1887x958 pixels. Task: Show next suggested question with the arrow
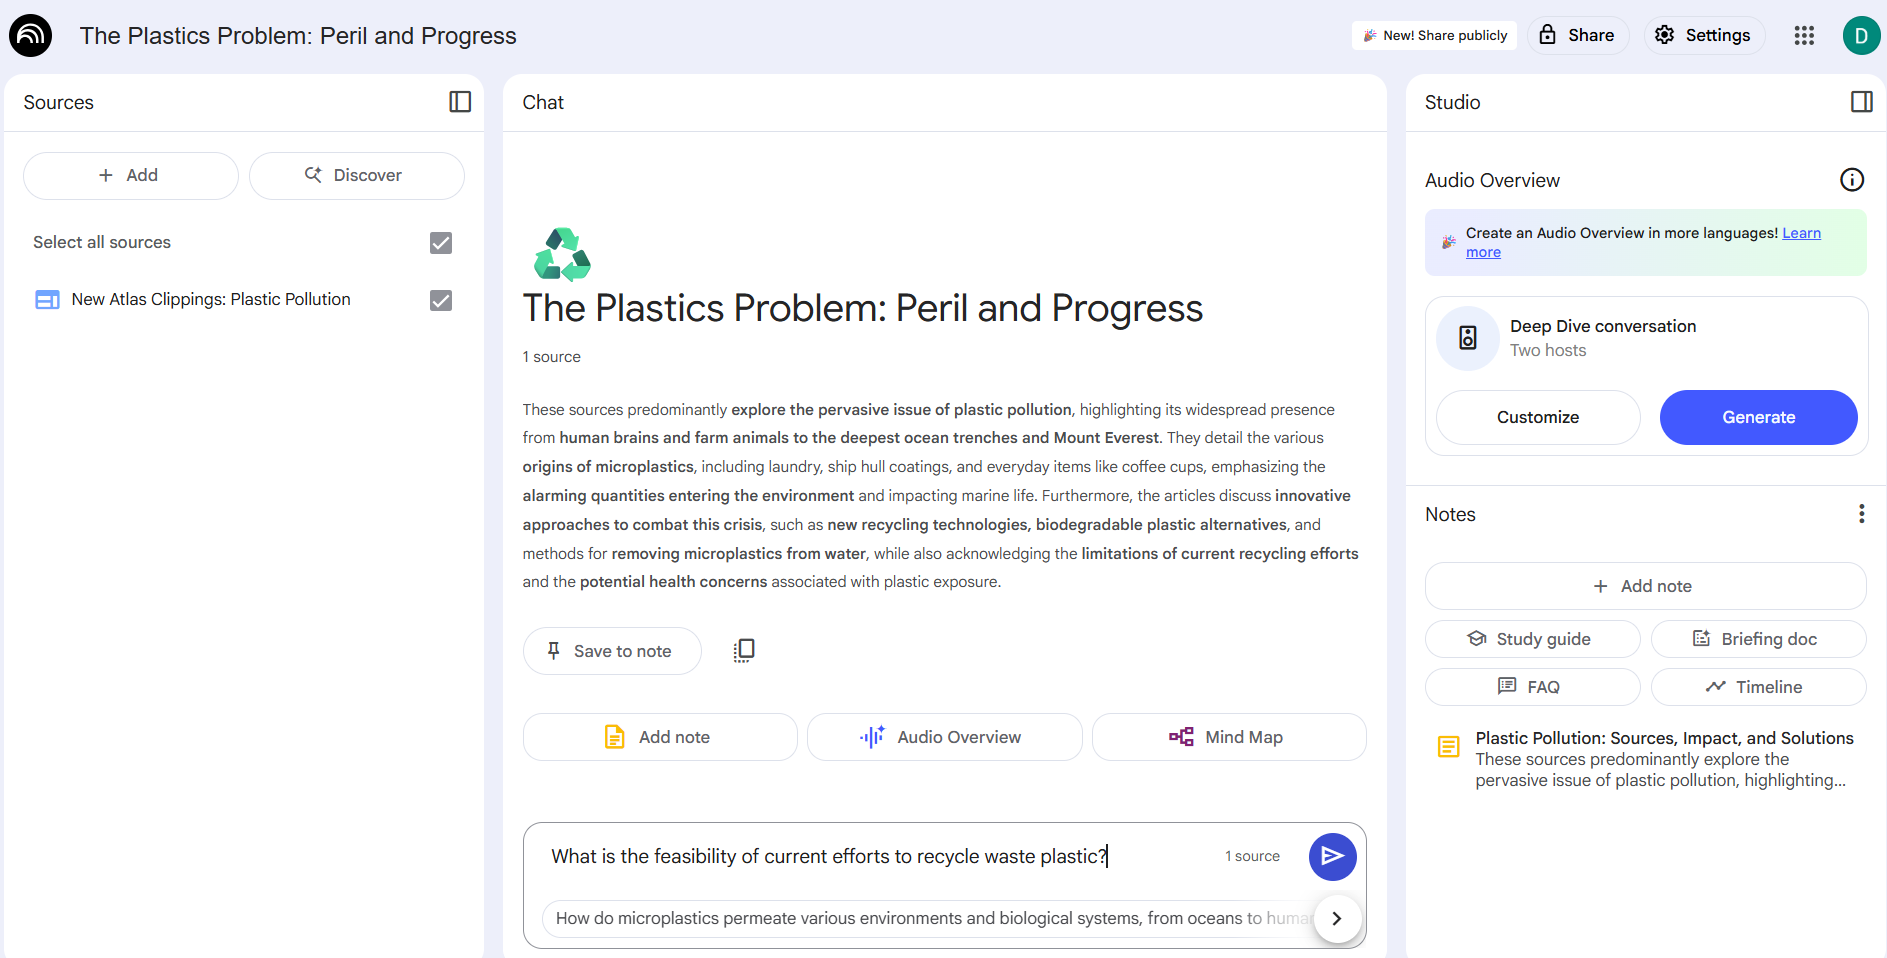(x=1336, y=918)
